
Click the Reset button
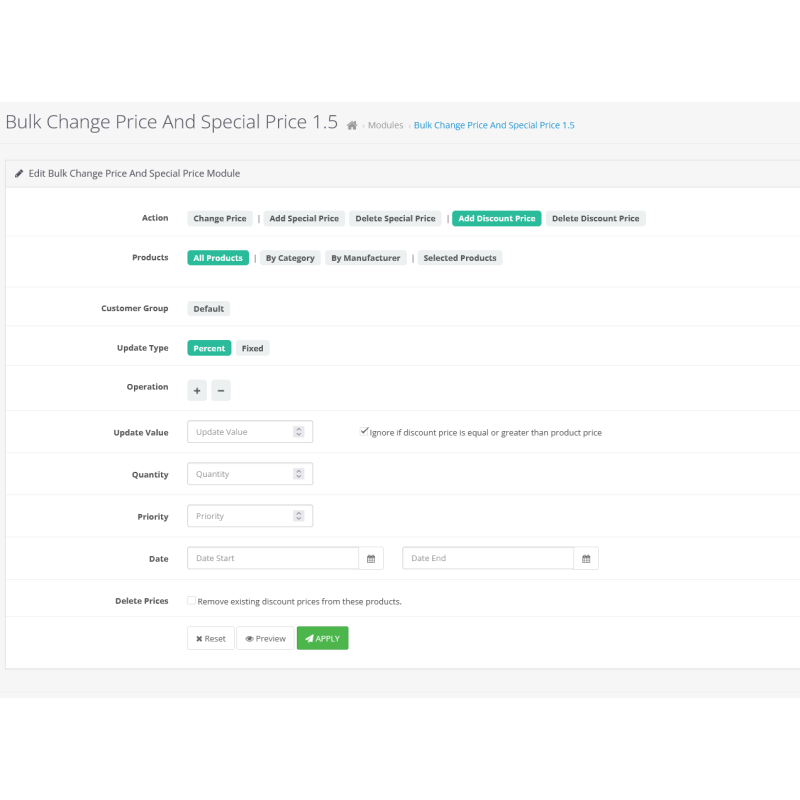(x=210, y=638)
